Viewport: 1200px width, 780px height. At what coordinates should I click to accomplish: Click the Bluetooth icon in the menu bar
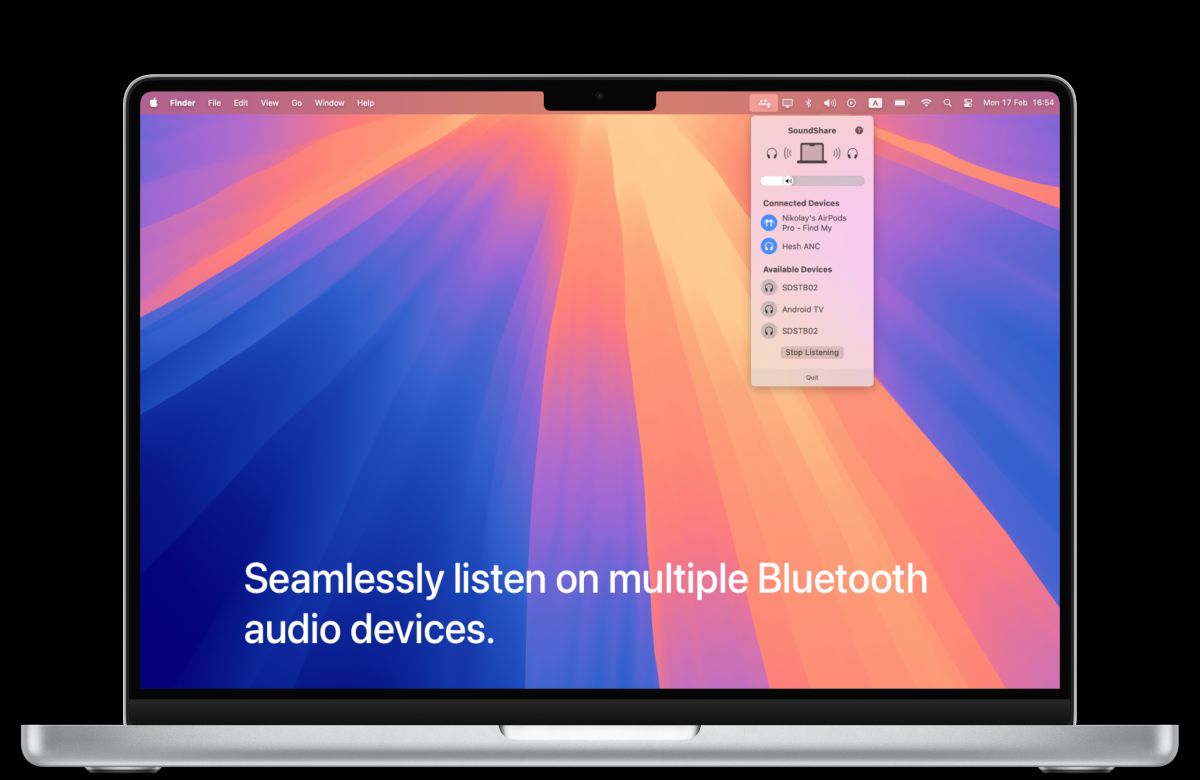808,102
